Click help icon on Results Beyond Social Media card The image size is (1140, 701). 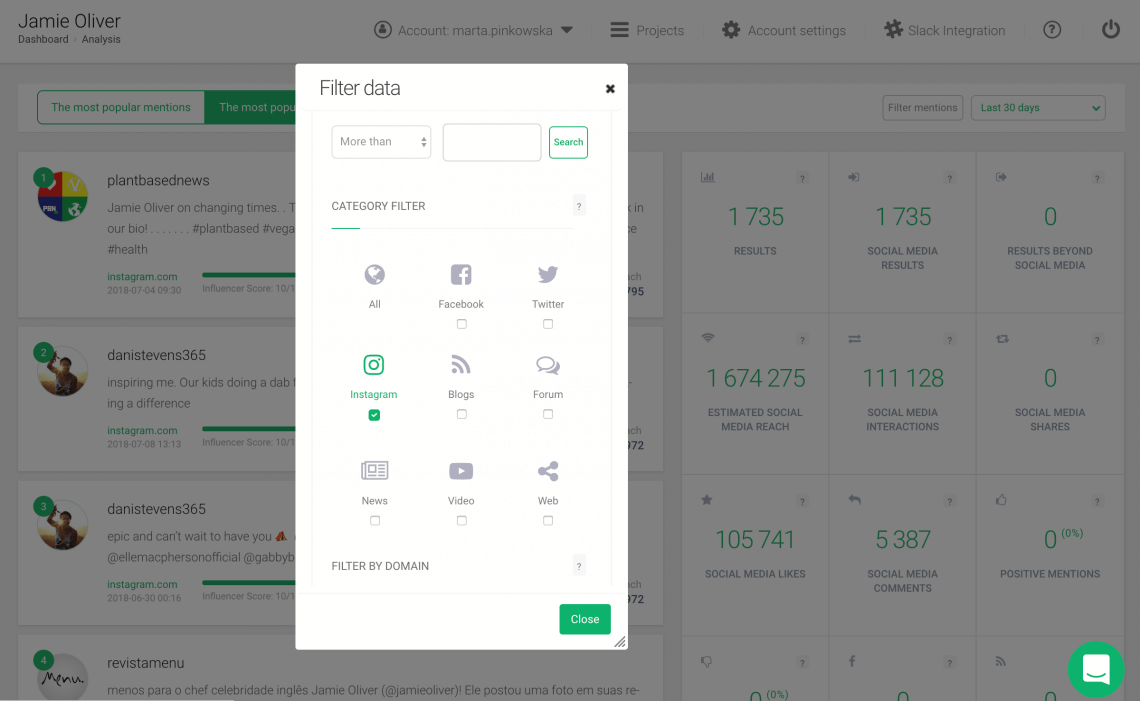click(1097, 179)
